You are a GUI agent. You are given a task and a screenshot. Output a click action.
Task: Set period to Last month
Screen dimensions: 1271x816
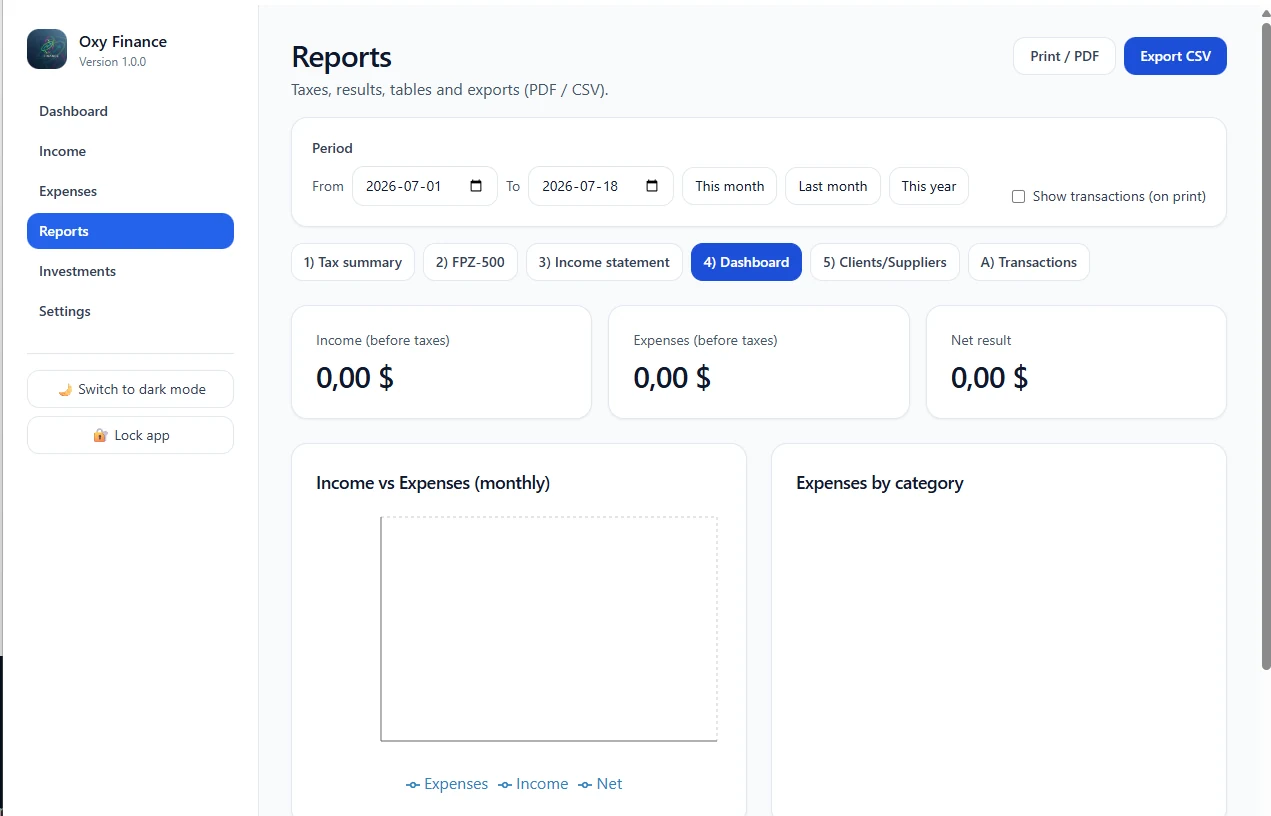[x=833, y=186]
